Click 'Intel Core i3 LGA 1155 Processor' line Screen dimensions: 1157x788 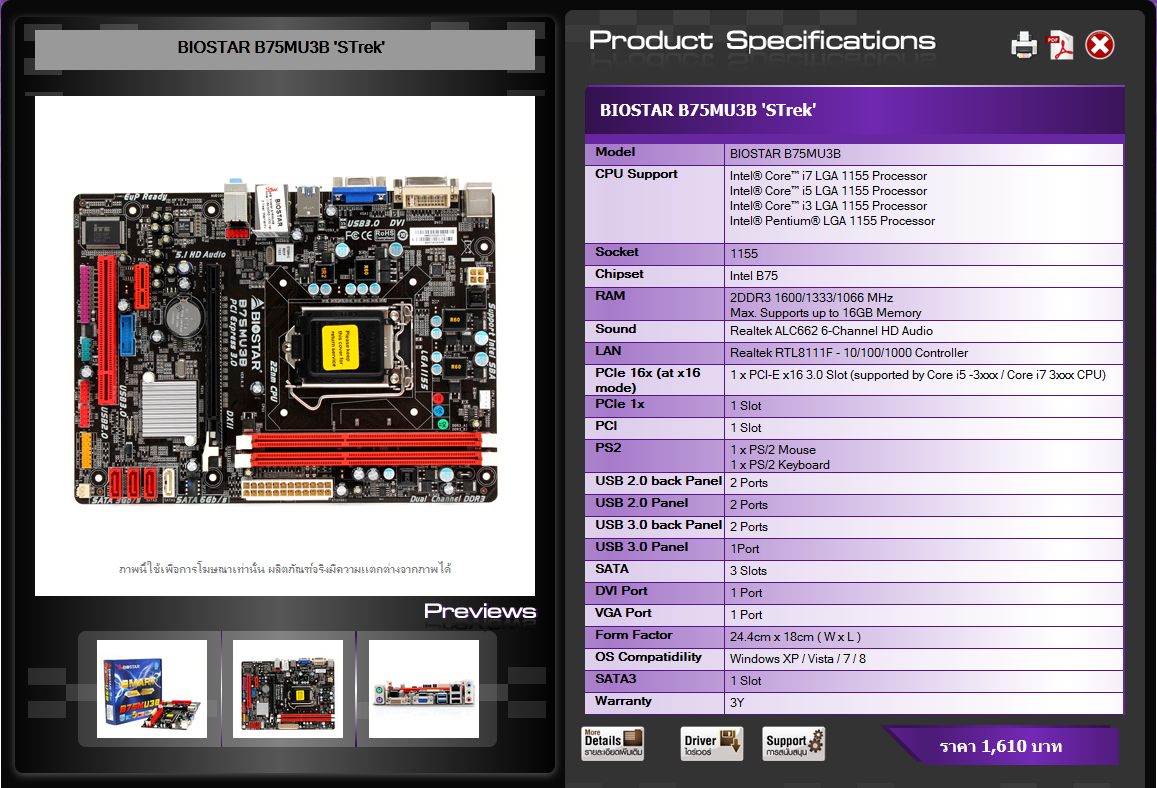pos(828,206)
